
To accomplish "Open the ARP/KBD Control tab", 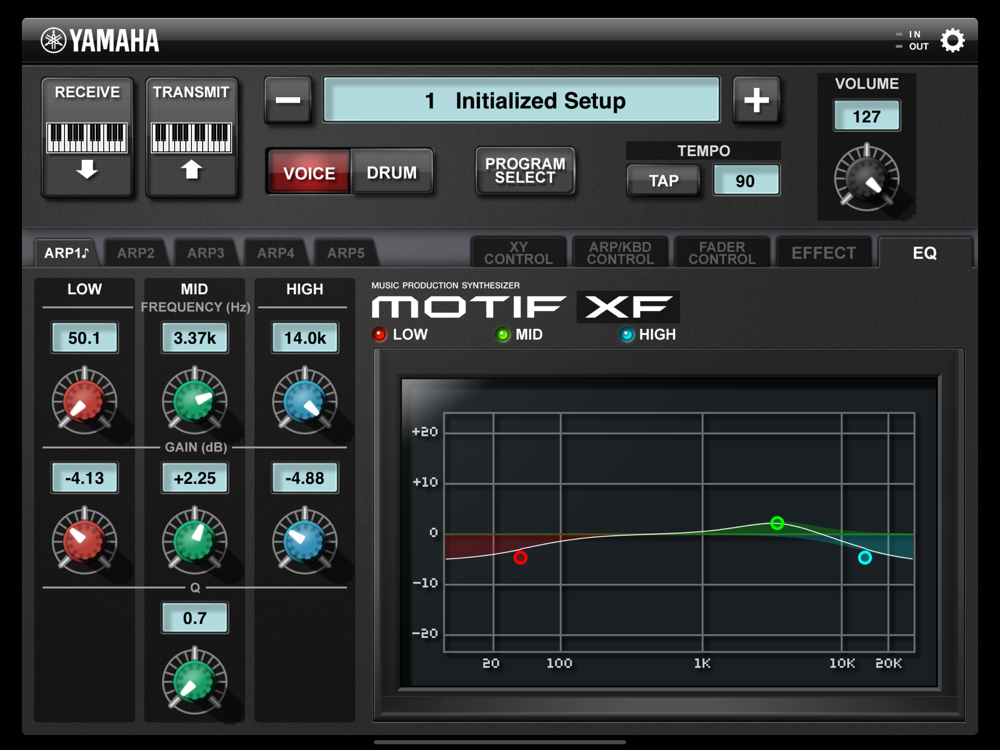I will (x=620, y=253).
